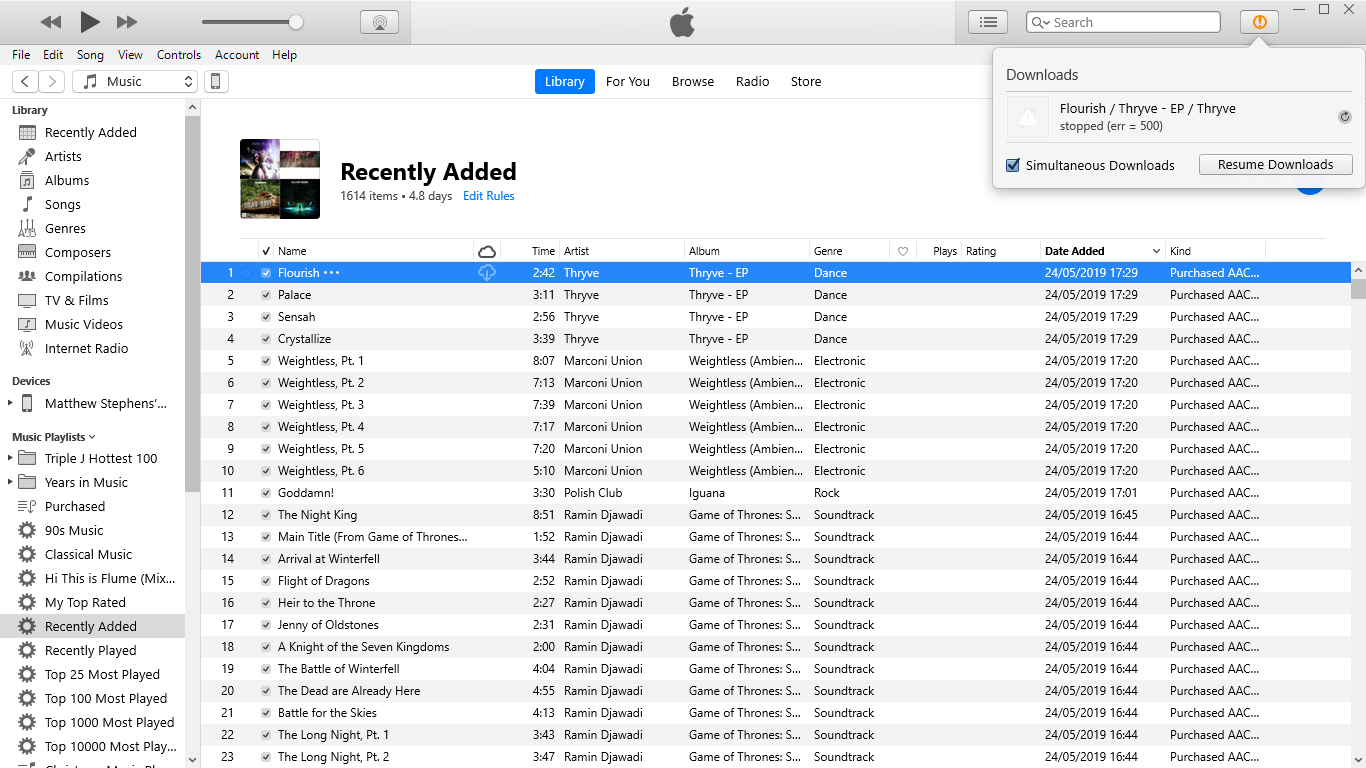Open the Controls menu
Viewport: 1366px width, 768px height.
pos(179,55)
